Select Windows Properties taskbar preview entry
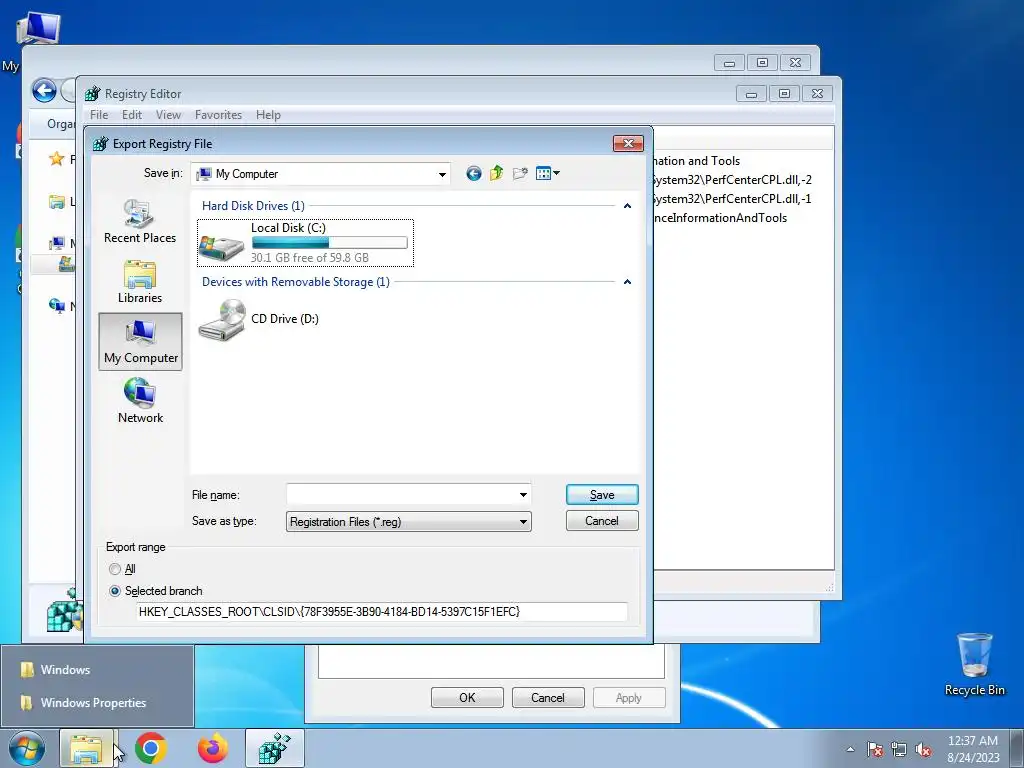Screen dimensions: 1024x768 point(97,703)
